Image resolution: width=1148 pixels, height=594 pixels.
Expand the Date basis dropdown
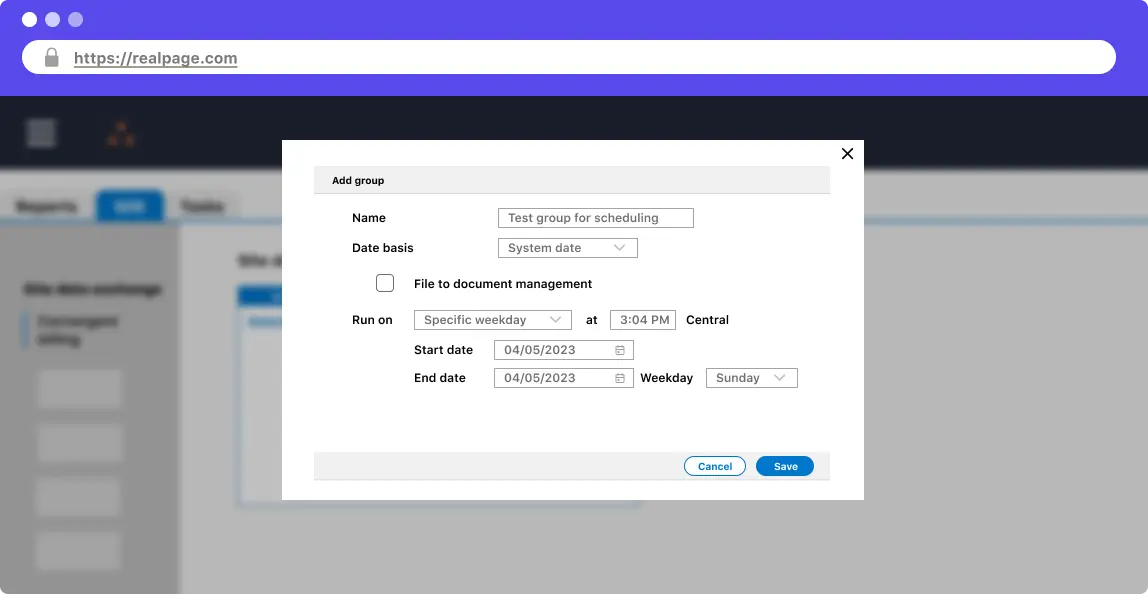(x=567, y=248)
